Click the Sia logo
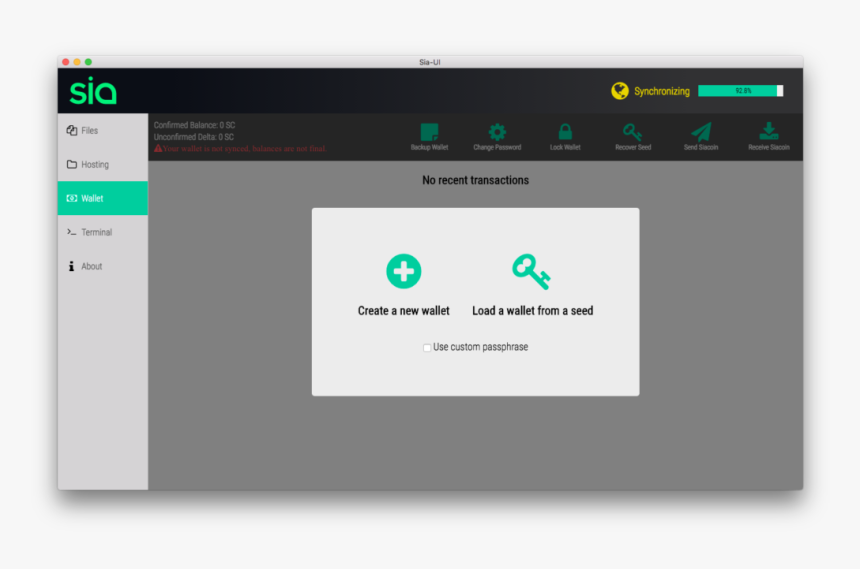 tap(93, 91)
